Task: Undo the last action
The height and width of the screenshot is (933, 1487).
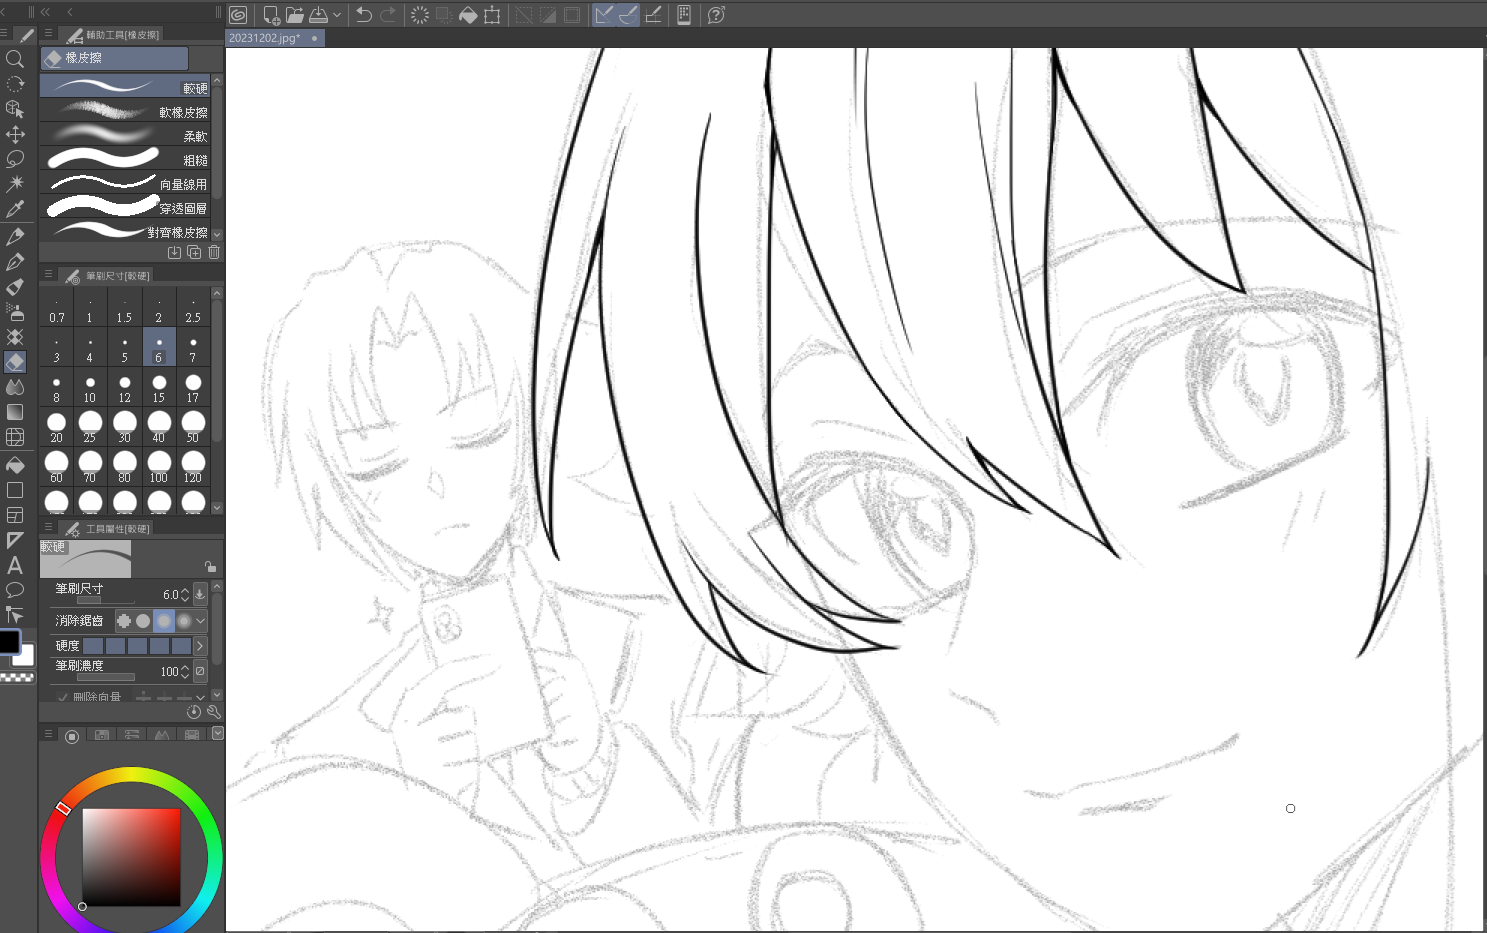Action: pyautogui.click(x=364, y=15)
